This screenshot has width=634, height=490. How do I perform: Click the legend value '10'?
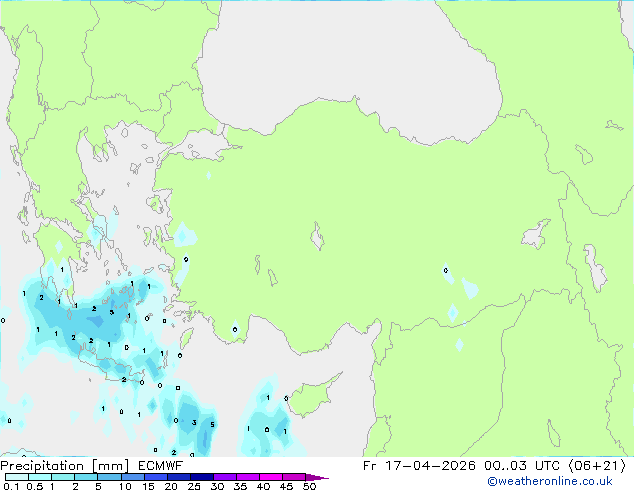click(125, 486)
